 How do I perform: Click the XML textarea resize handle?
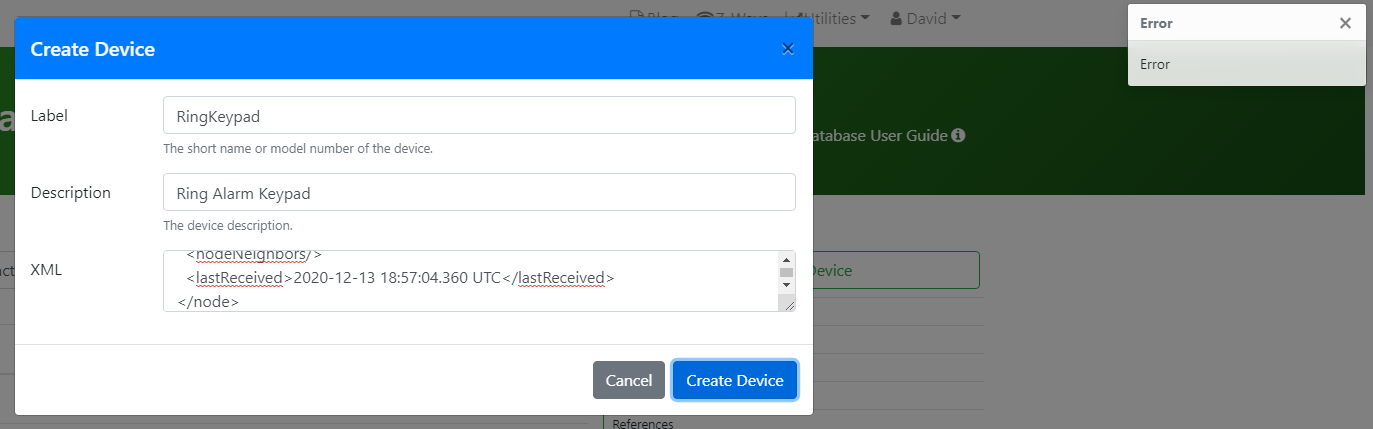790,305
